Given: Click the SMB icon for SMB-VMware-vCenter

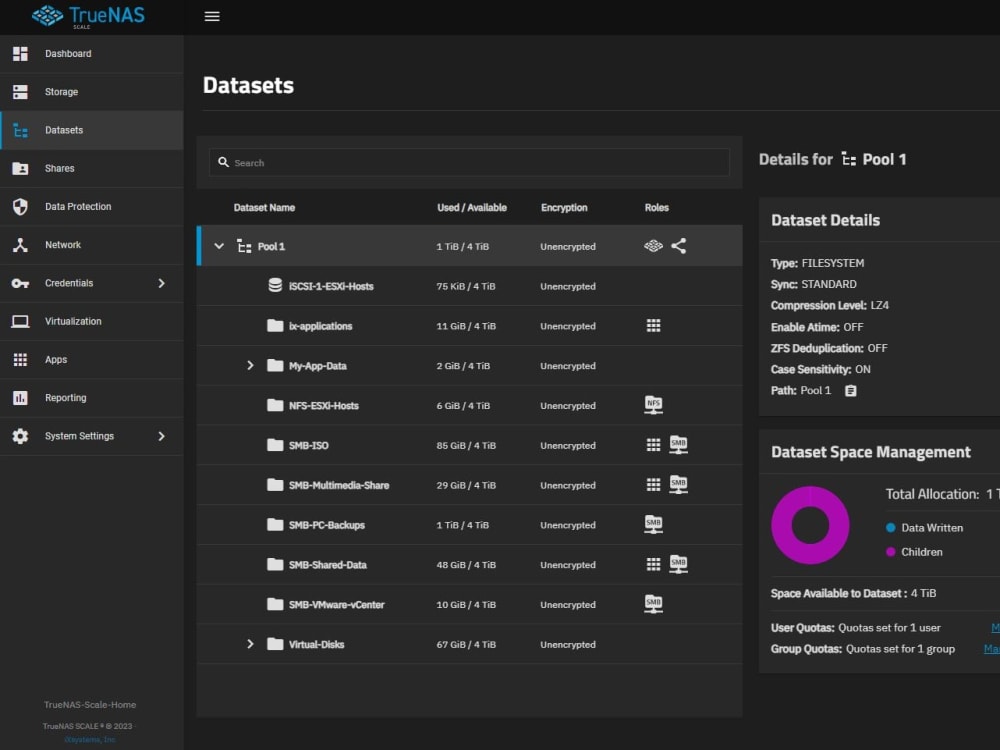Looking at the screenshot, I should (x=653, y=604).
